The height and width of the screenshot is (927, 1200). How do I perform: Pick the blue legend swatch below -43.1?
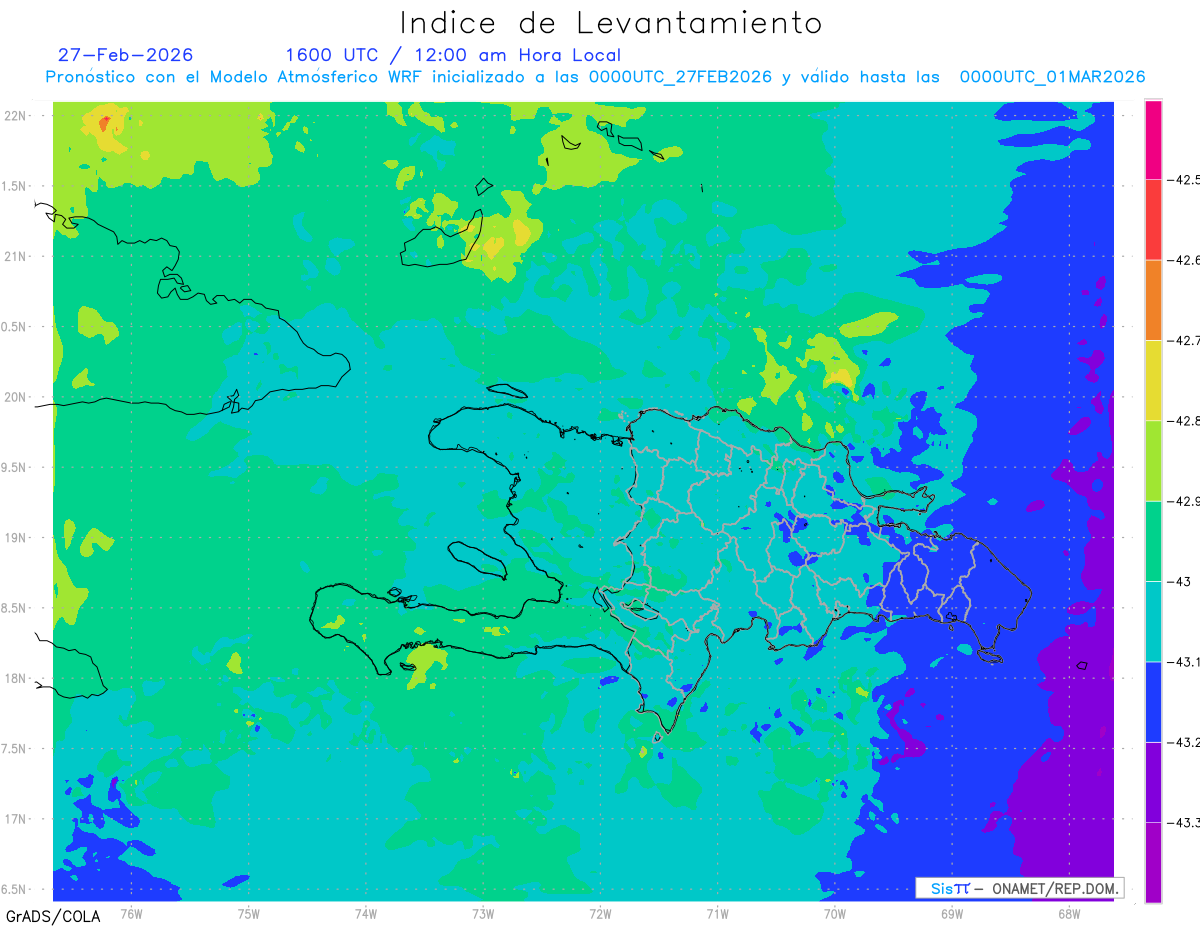pyautogui.click(x=1153, y=701)
